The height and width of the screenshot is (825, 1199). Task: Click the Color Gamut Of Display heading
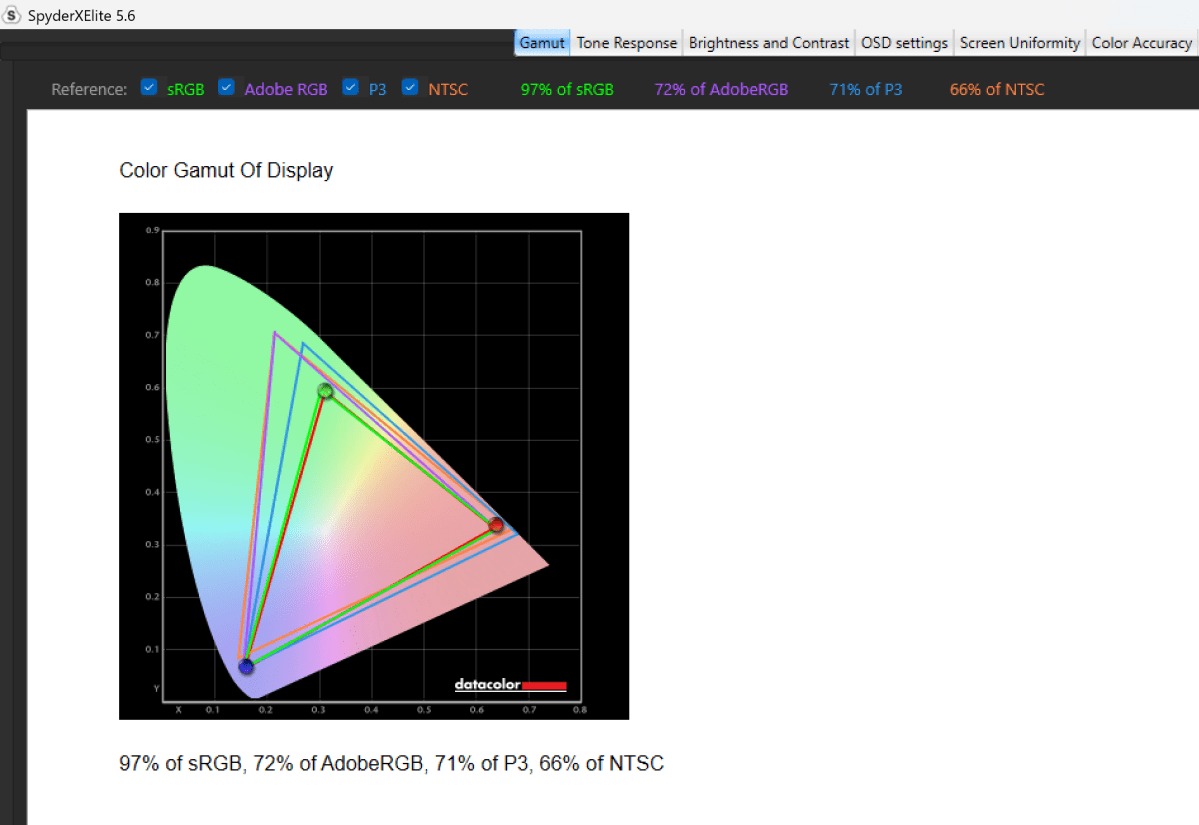tap(226, 170)
